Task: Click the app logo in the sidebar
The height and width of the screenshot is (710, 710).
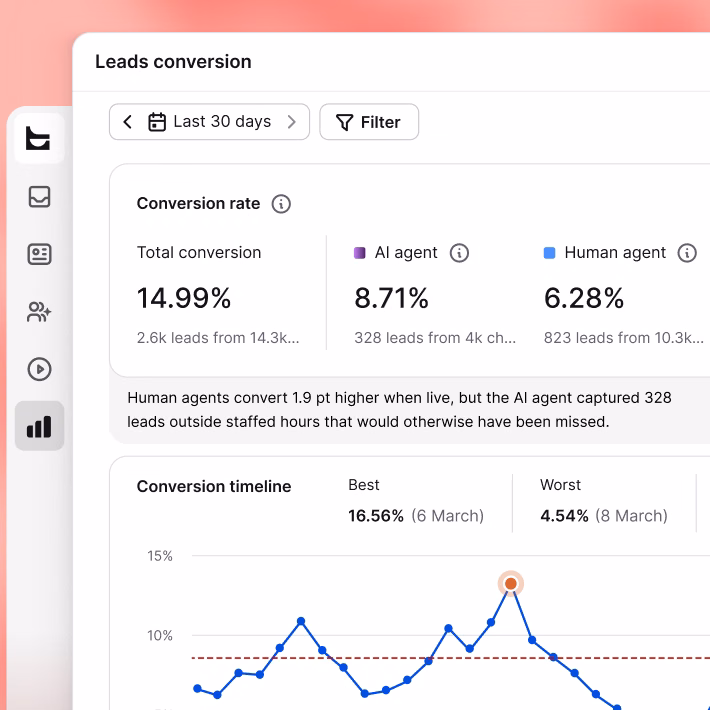Action: coord(38,138)
